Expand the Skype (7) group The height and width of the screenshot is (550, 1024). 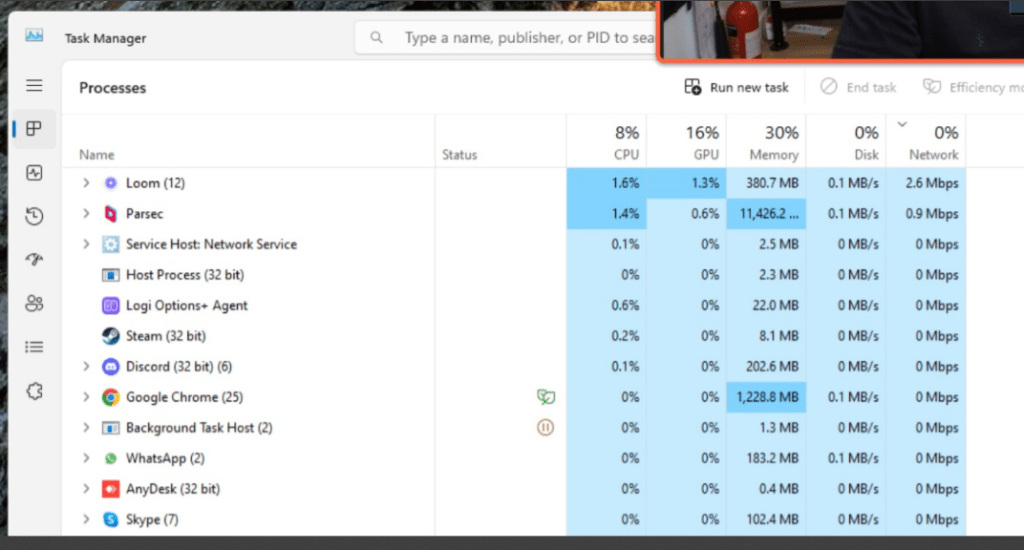tap(86, 519)
